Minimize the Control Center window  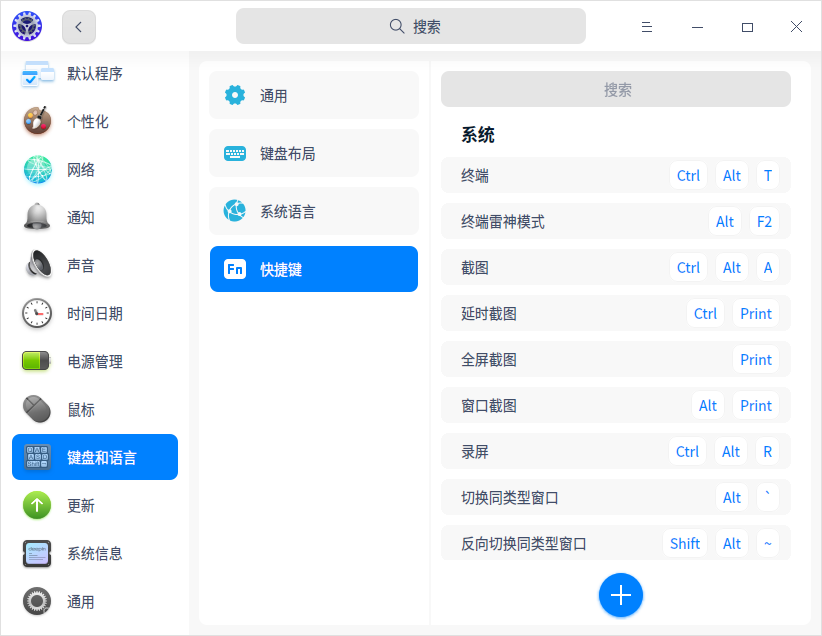pos(697,27)
